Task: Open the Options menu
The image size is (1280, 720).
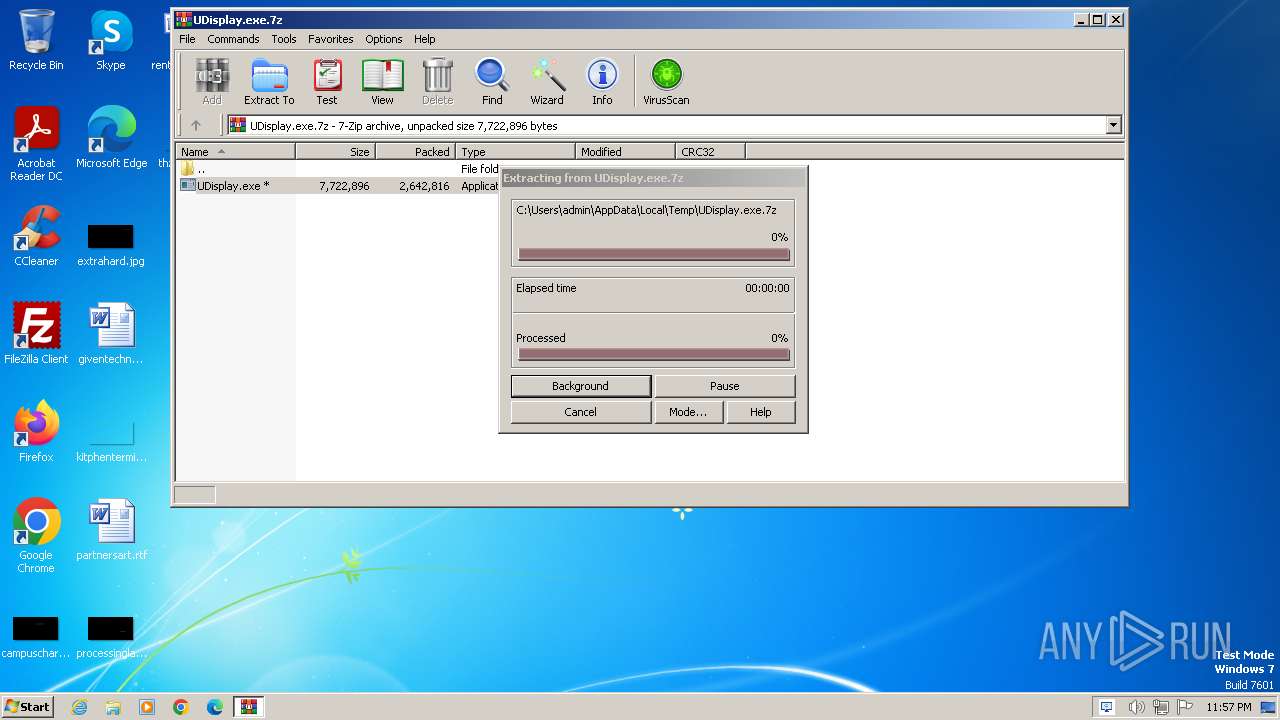Action: click(x=384, y=39)
